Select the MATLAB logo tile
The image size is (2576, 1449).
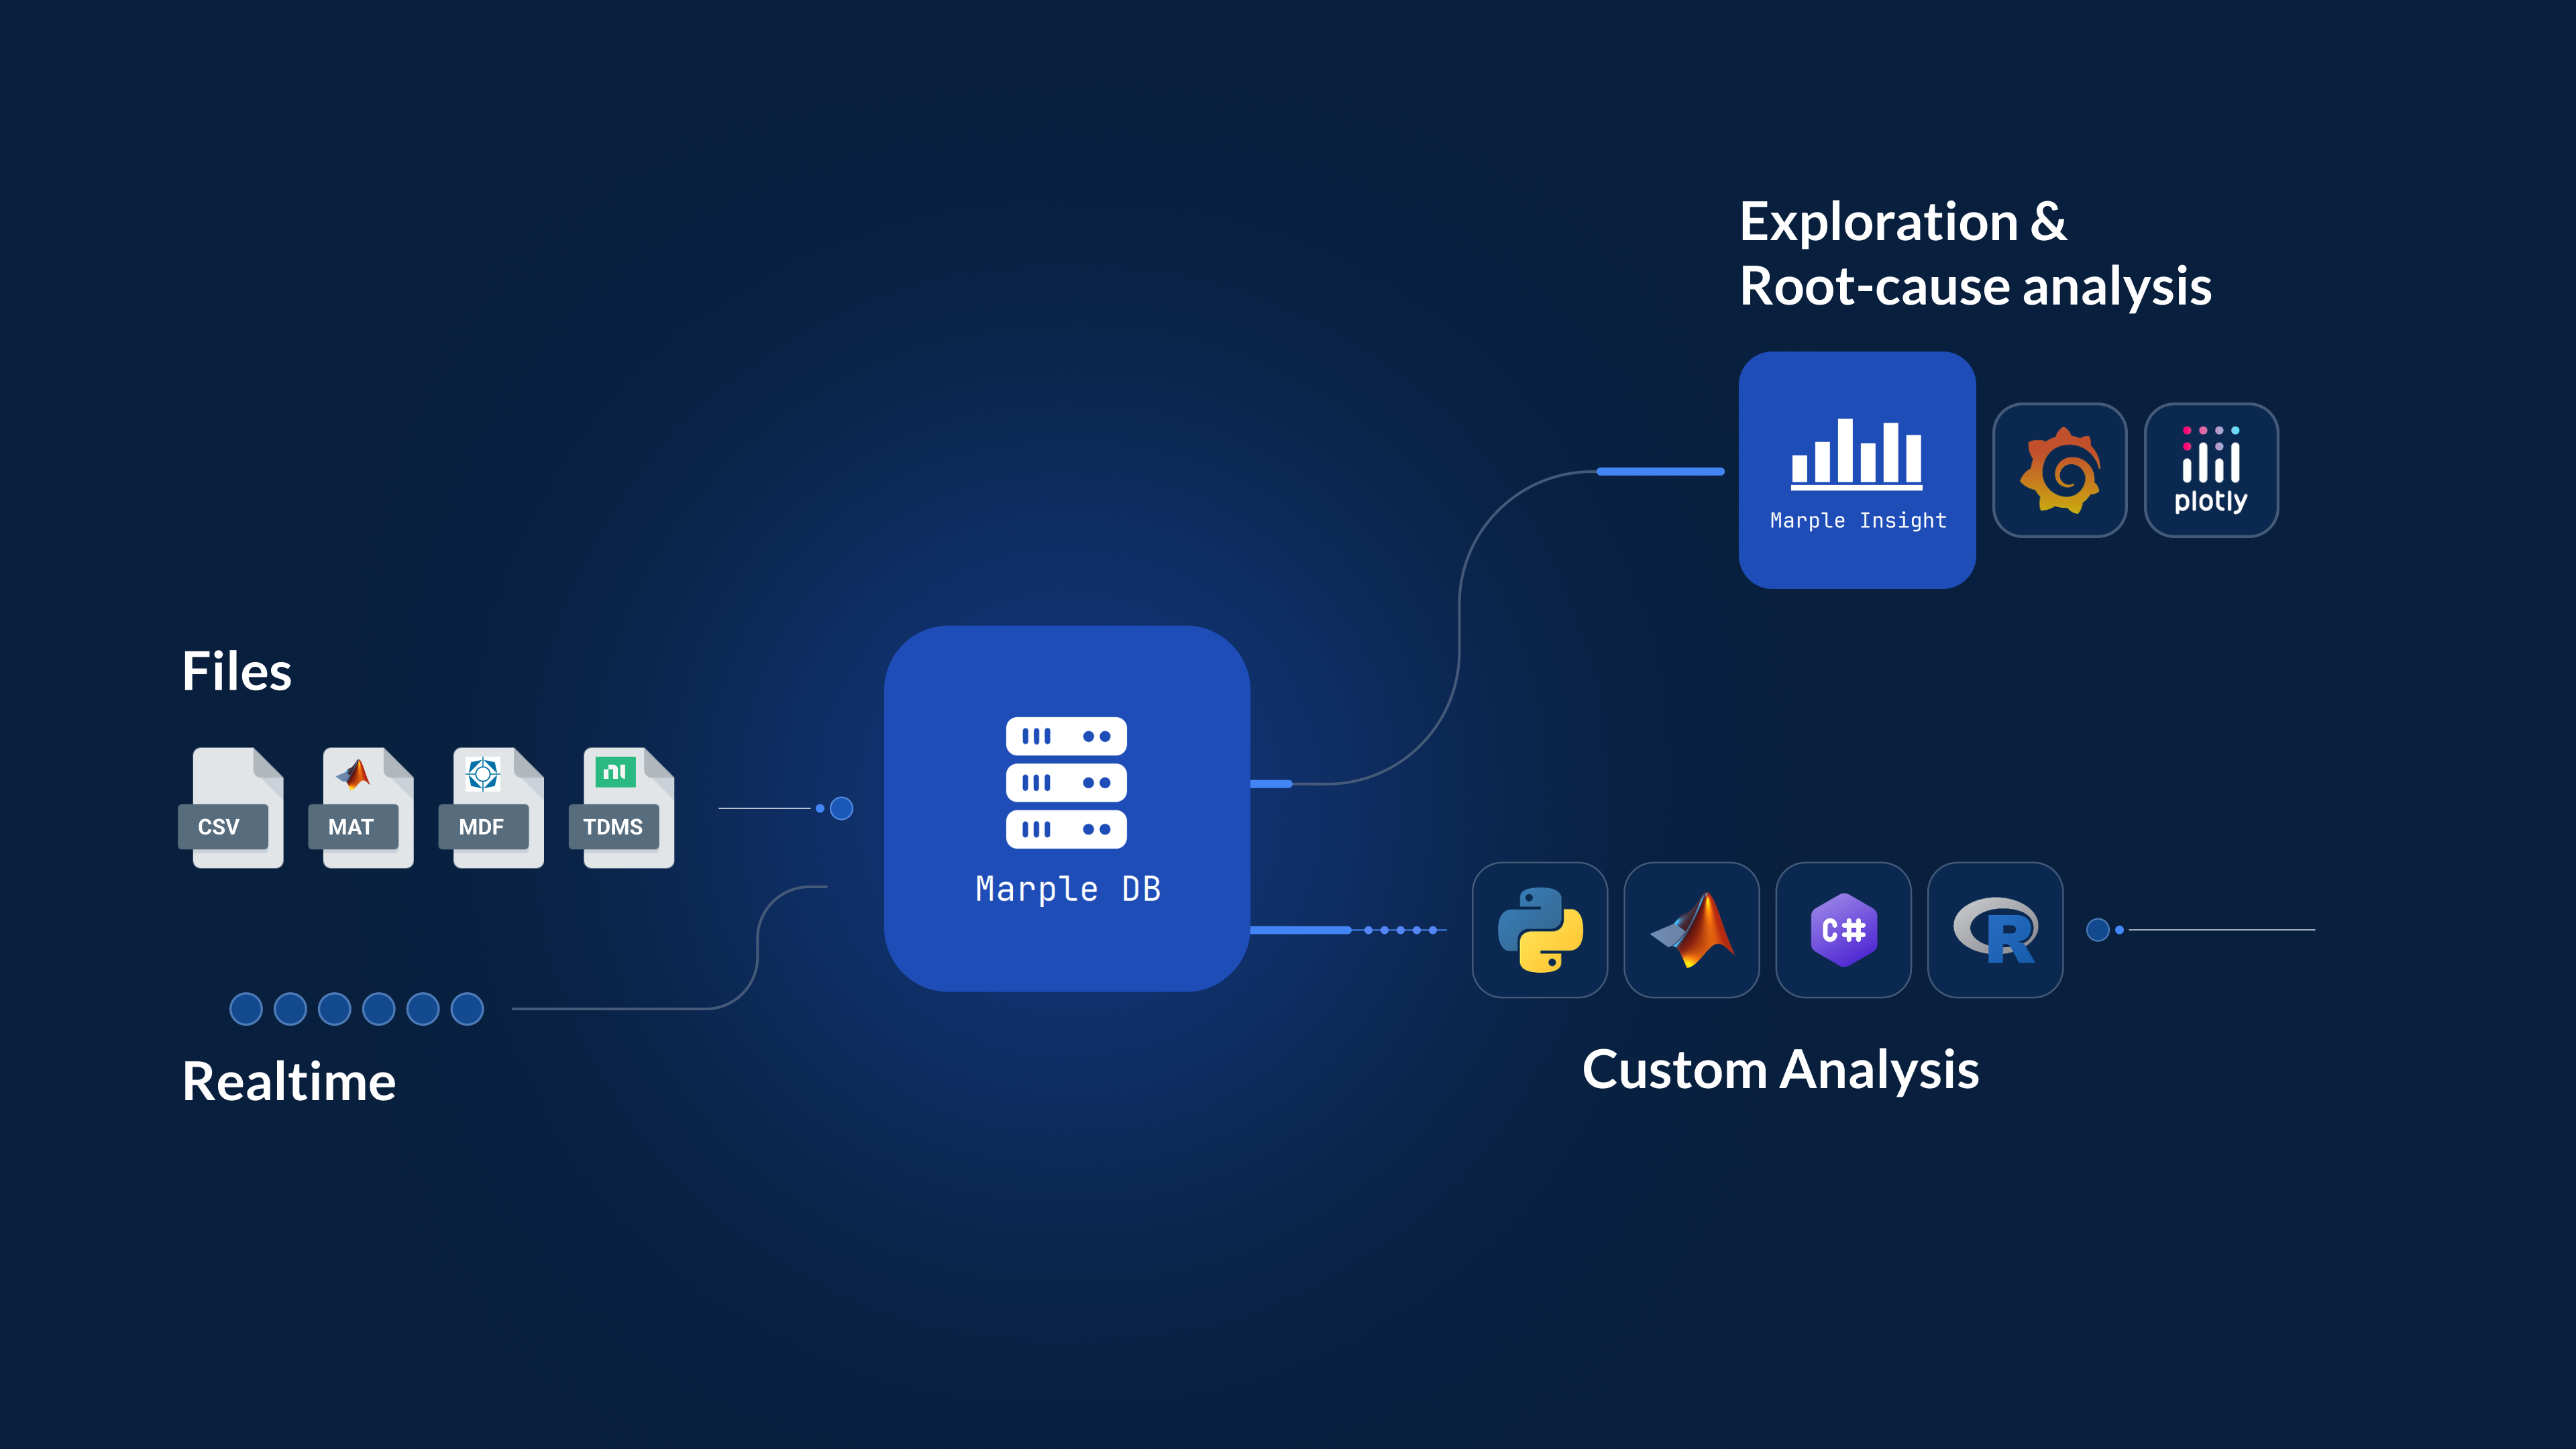coord(1692,930)
